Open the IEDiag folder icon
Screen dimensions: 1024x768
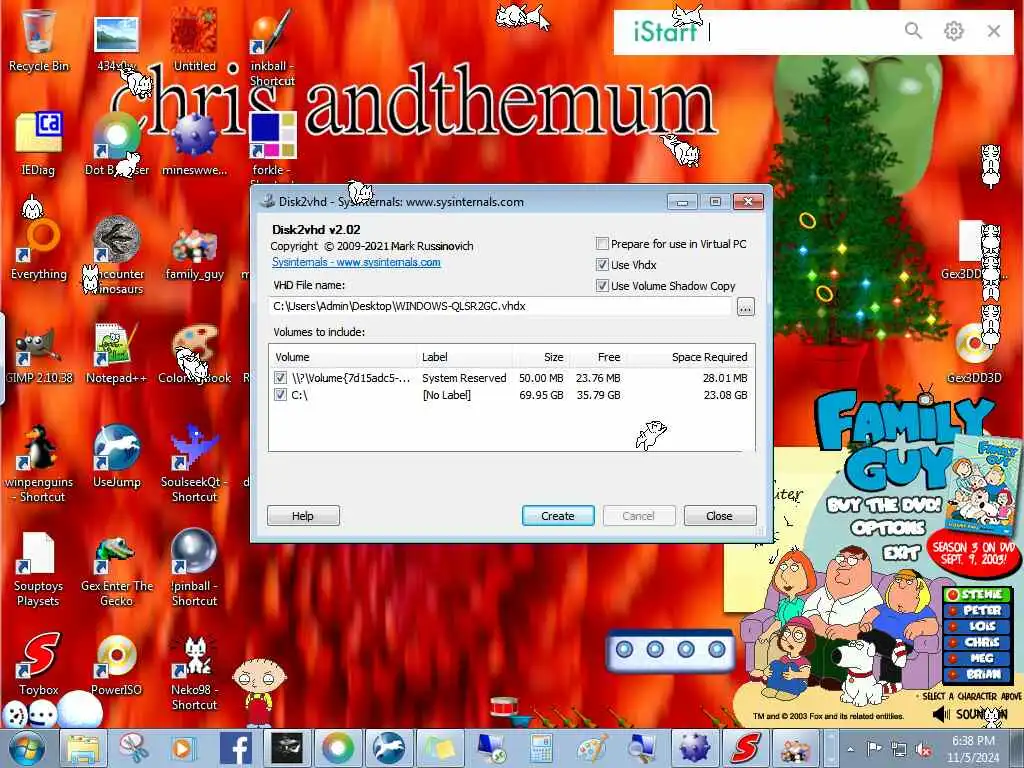coord(38,144)
